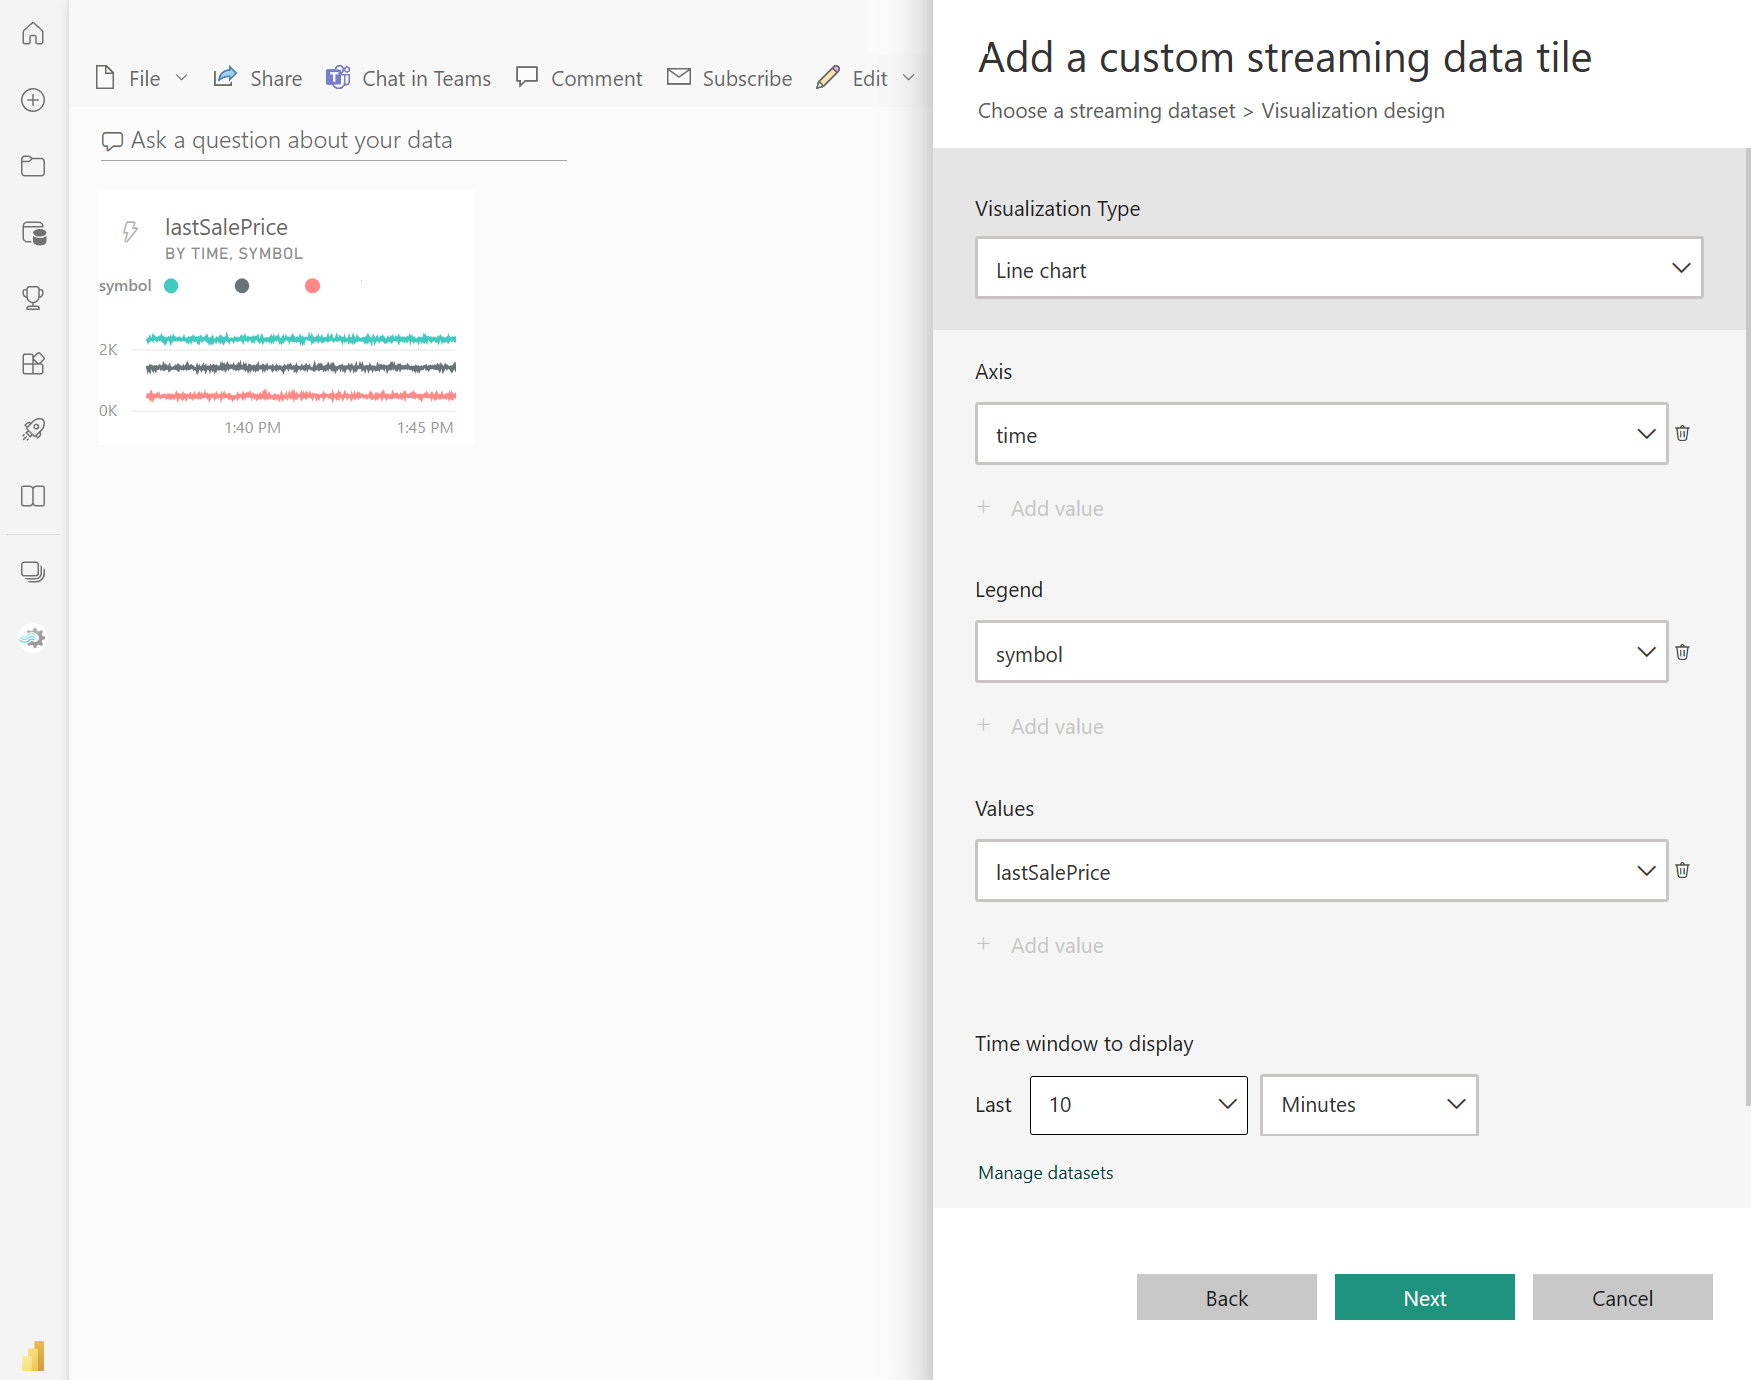Click the teal symbol legend dot
The image size is (1751, 1380).
[x=171, y=286]
